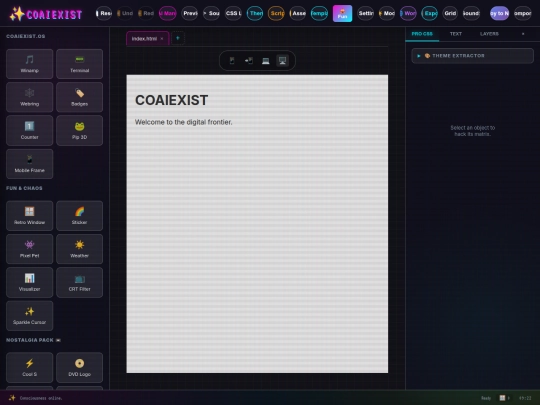Insert the Badges component

pos(80,97)
